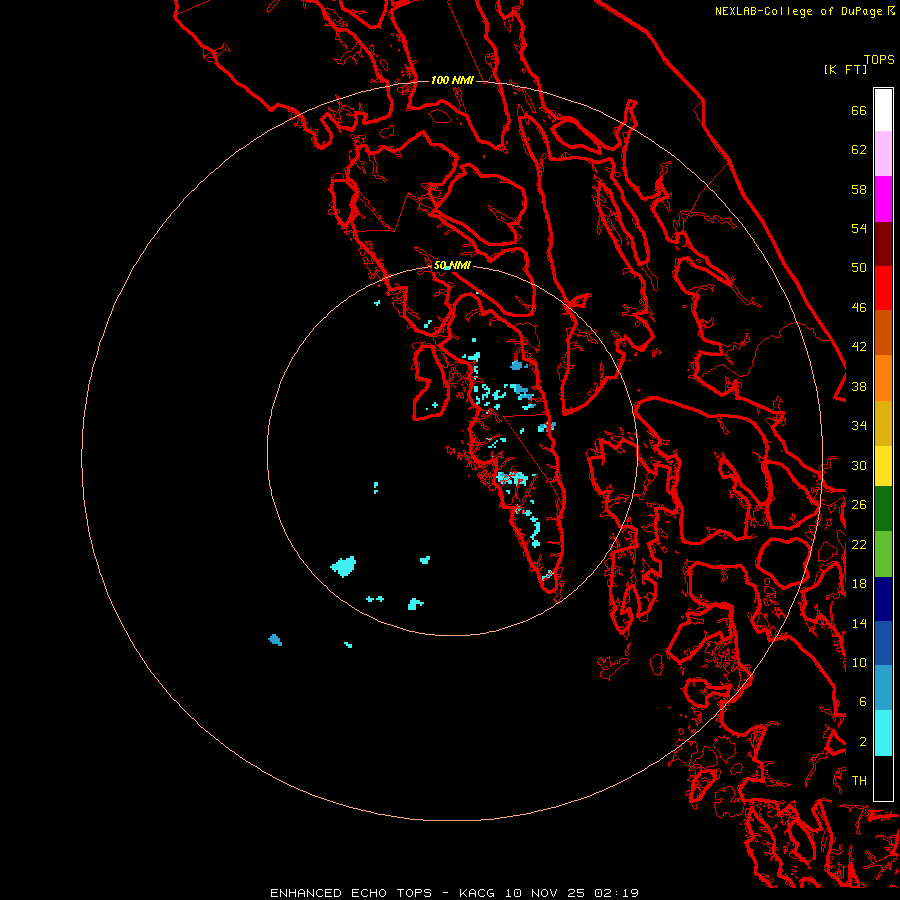The width and height of the screenshot is (900, 900).
Task: Click the legend value '62'
Action: coord(859,150)
